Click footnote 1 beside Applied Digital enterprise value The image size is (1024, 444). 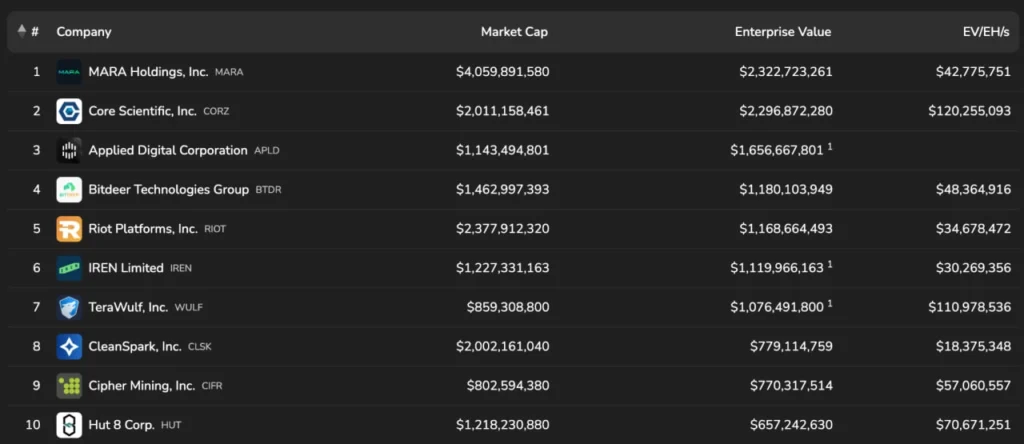click(x=830, y=147)
